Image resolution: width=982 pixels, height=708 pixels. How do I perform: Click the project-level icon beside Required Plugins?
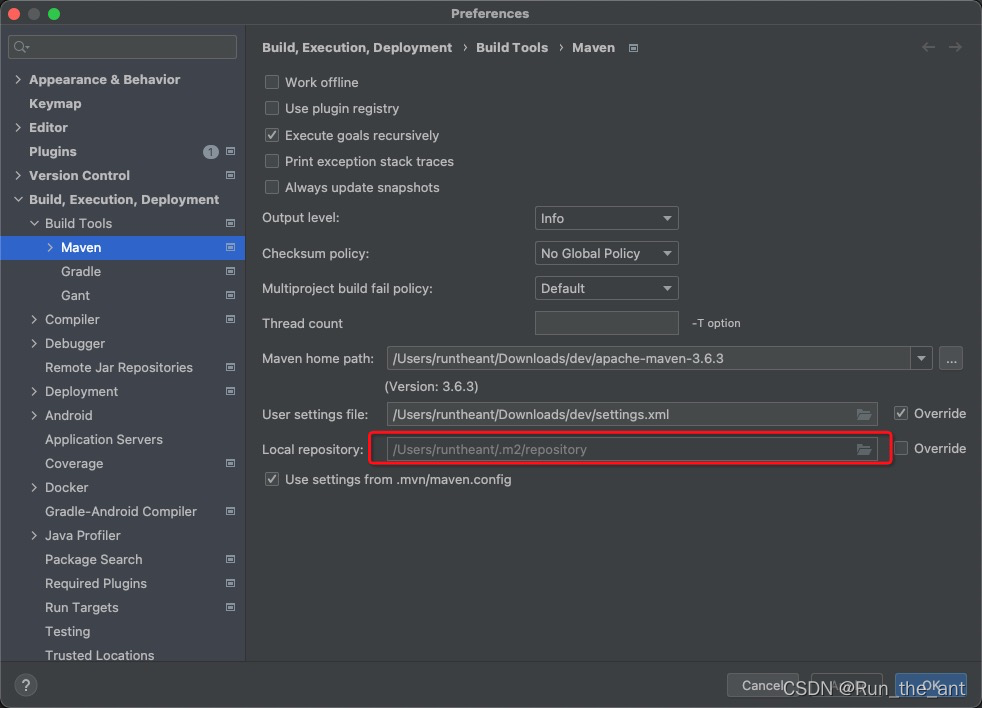coord(230,583)
